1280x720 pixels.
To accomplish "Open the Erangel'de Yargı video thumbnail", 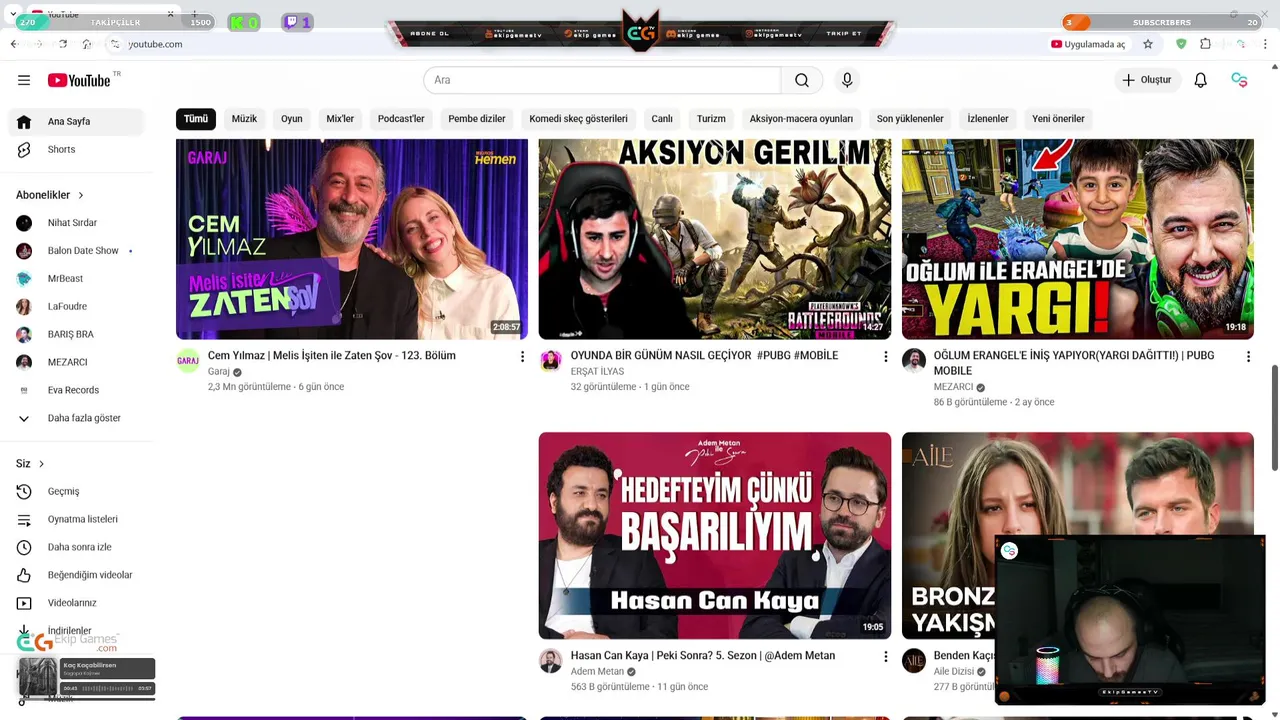I will pyautogui.click(x=1078, y=239).
